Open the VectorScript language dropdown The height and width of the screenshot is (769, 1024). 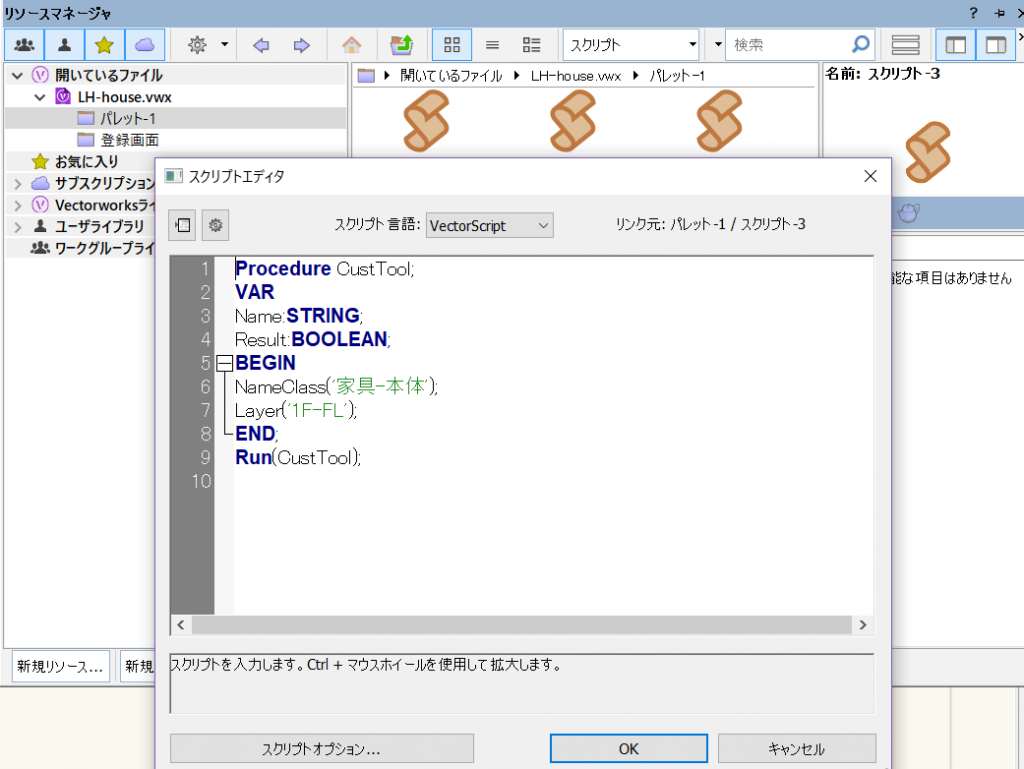(489, 225)
